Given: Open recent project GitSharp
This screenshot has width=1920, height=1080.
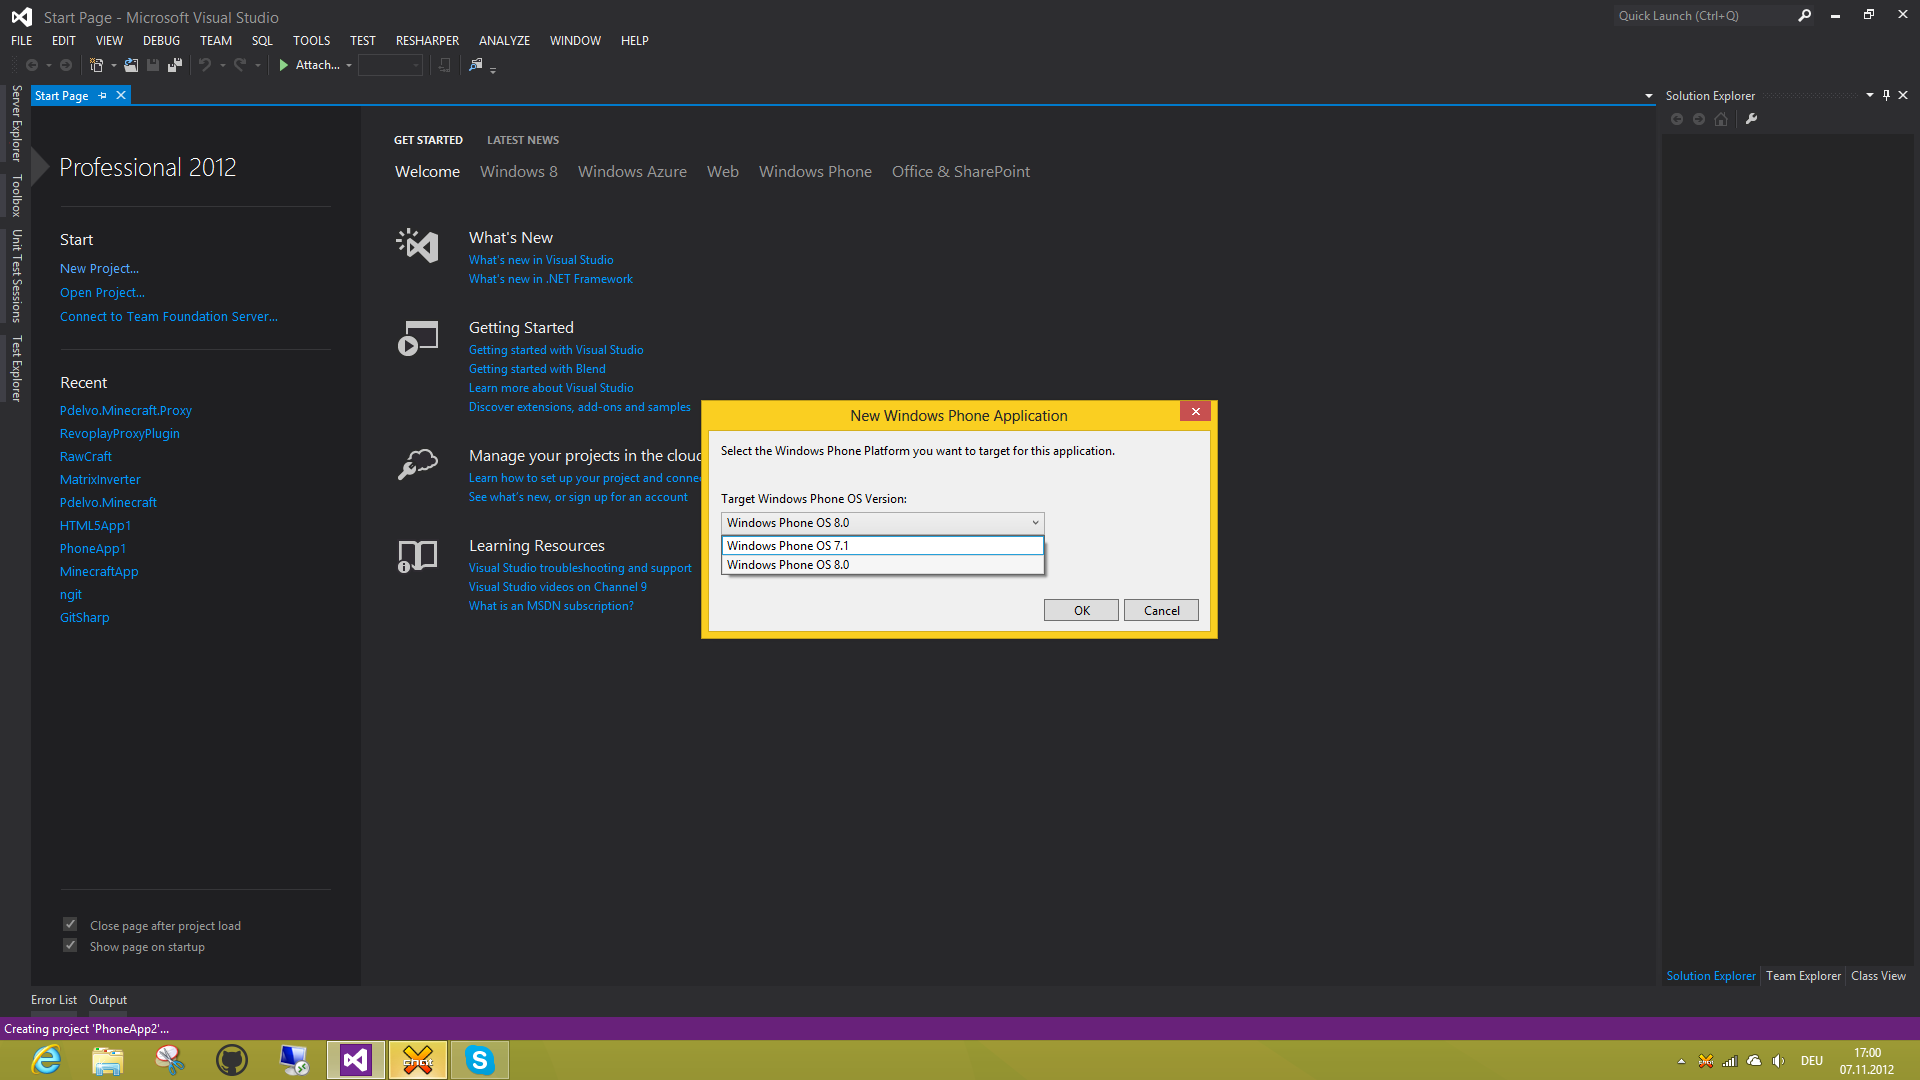Looking at the screenshot, I should 85,618.
